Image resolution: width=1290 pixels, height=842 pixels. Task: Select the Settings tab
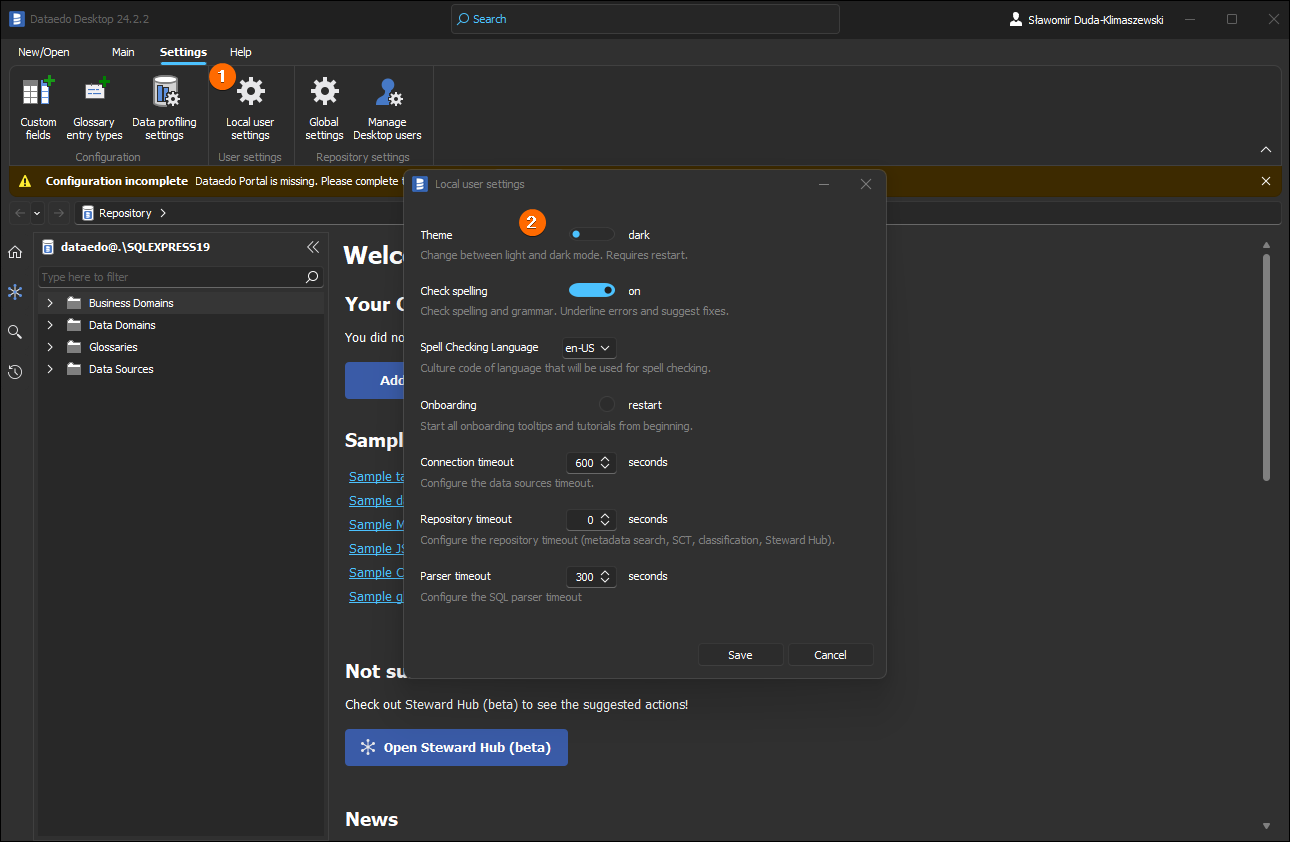click(x=183, y=52)
